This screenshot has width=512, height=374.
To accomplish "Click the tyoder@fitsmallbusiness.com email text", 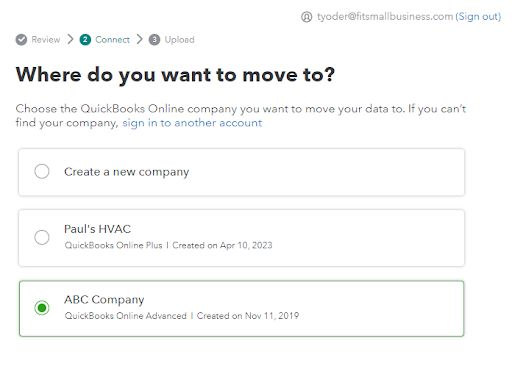I will pos(385,16).
